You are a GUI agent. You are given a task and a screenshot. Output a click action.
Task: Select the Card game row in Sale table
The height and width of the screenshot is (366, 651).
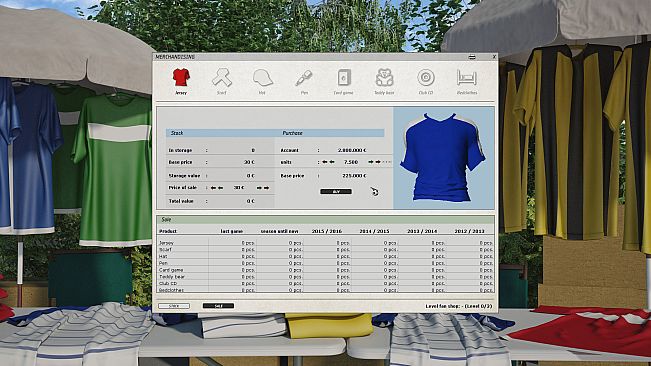(326, 270)
